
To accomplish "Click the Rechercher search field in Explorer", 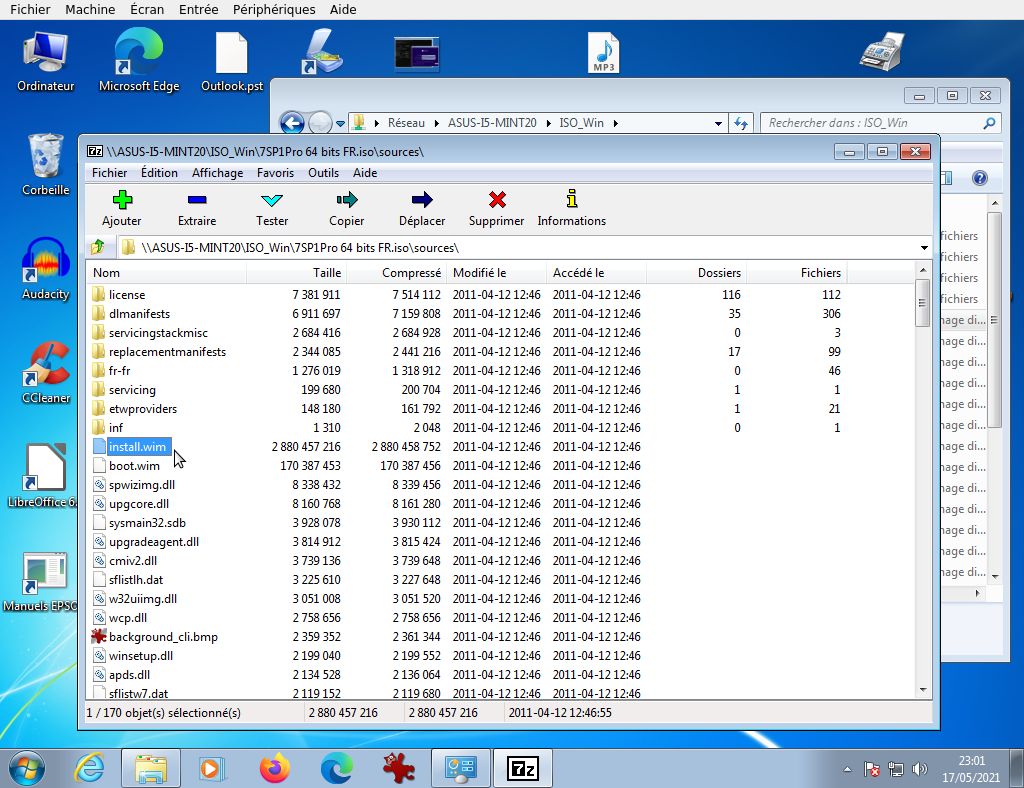I will point(870,124).
